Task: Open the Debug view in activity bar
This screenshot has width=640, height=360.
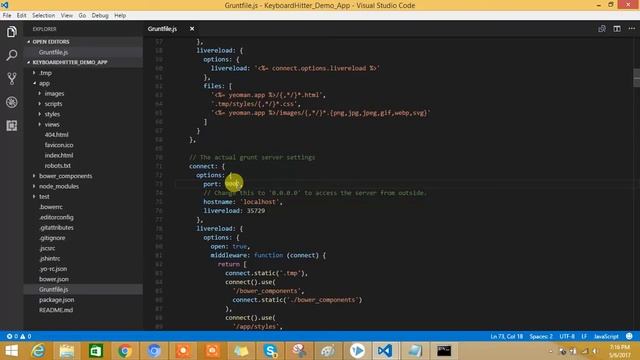Action: click(x=11, y=102)
